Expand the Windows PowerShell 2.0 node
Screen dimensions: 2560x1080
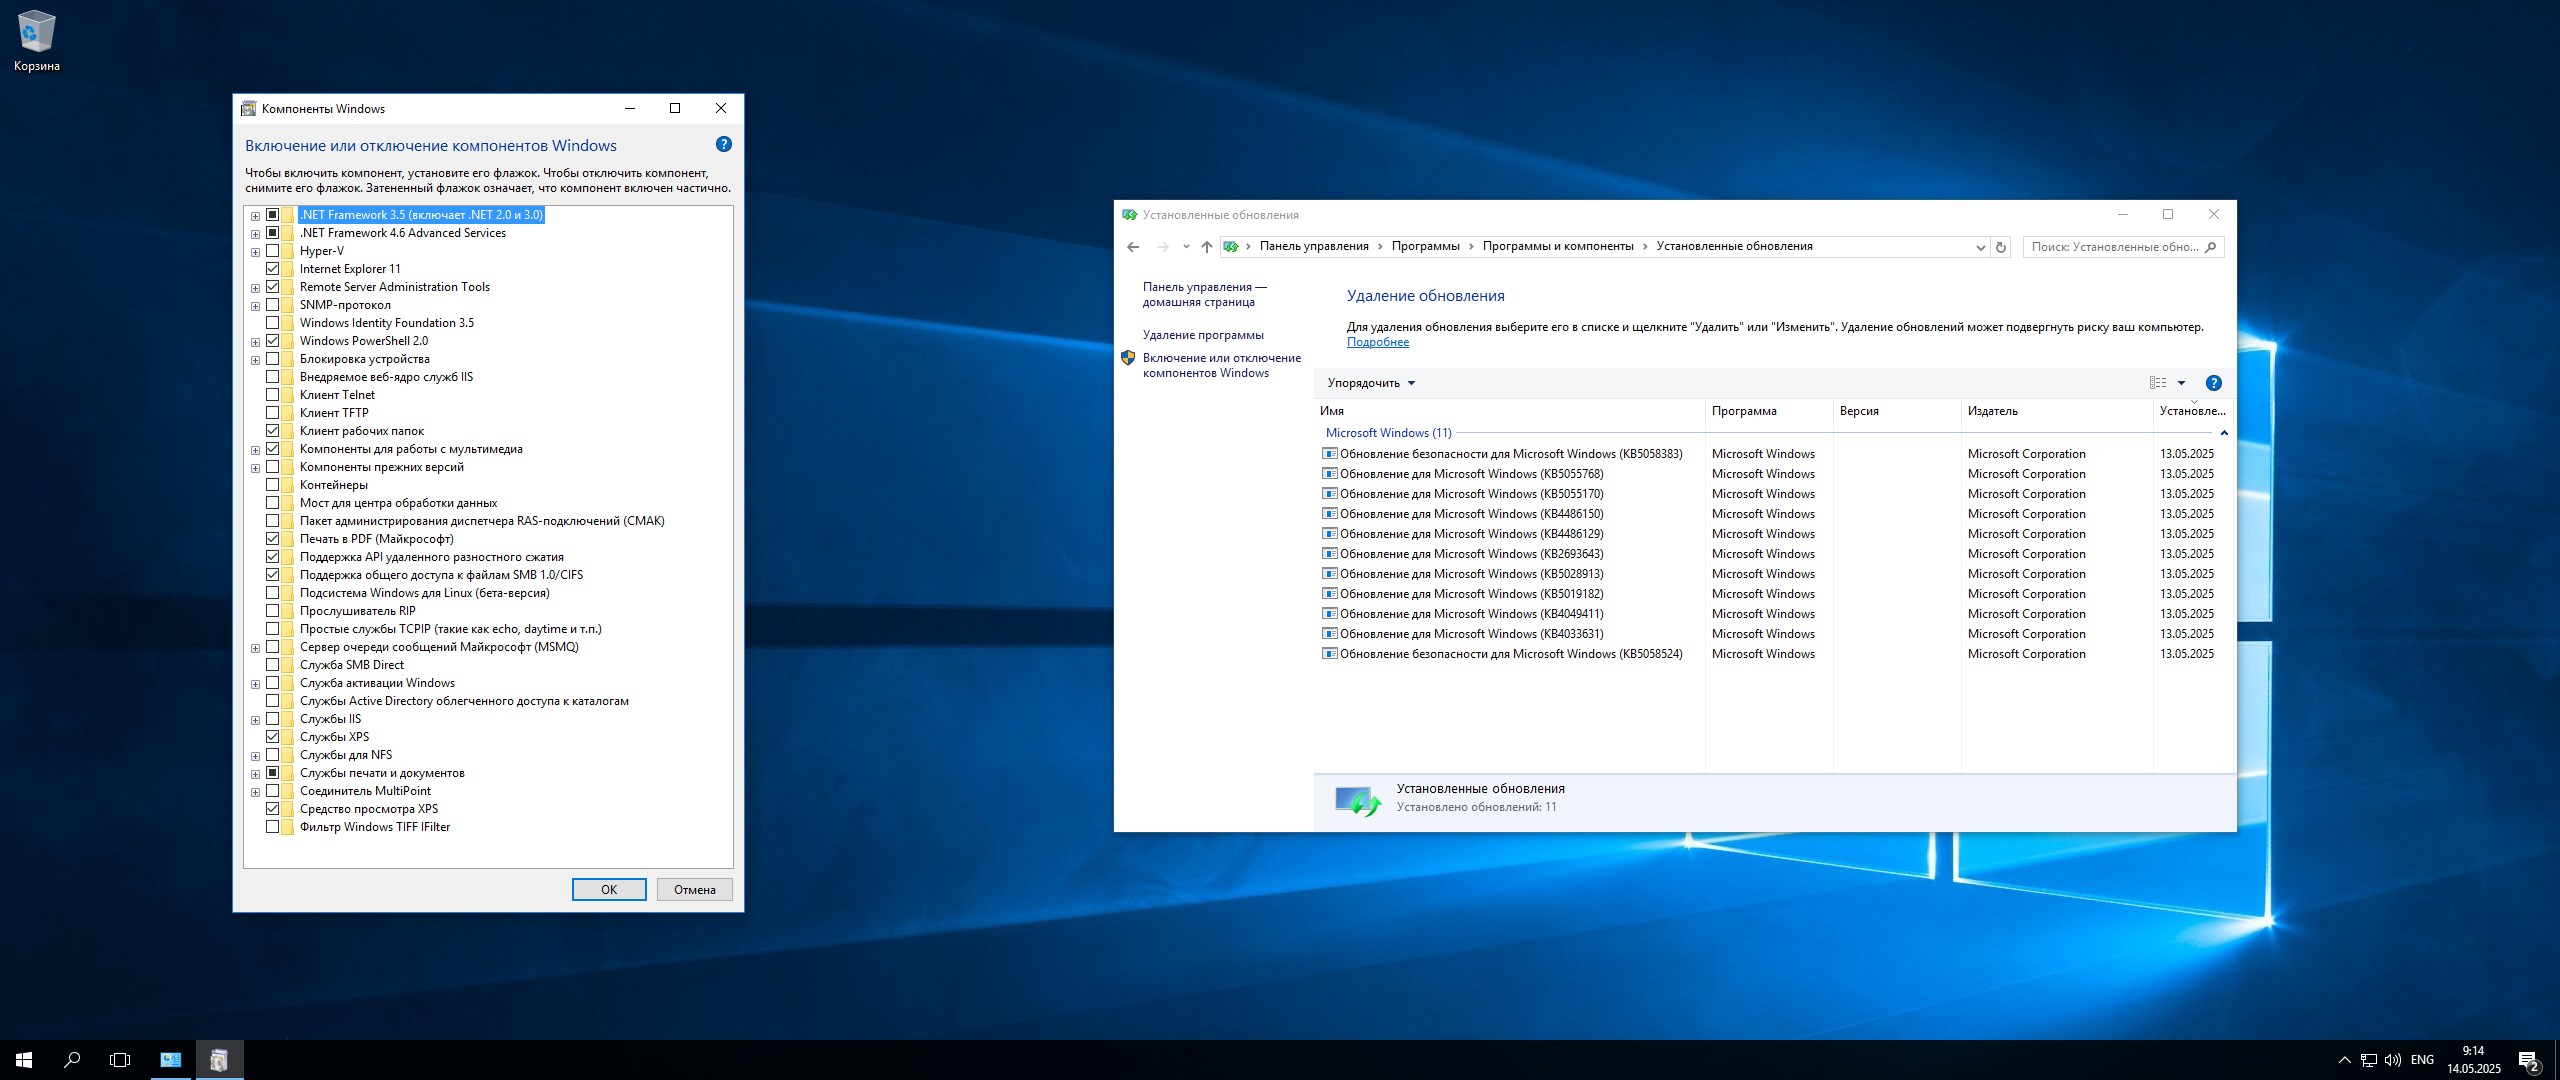(255, 342)
